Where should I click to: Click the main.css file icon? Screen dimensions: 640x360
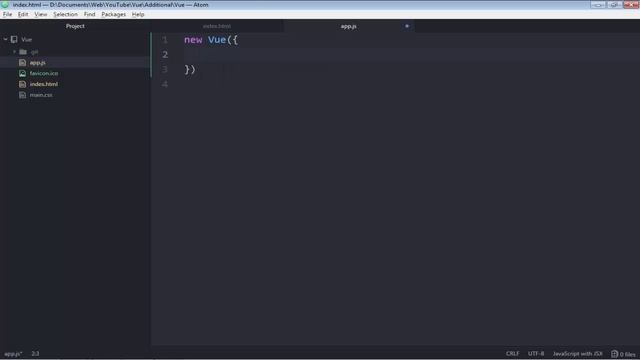(22, 95)
